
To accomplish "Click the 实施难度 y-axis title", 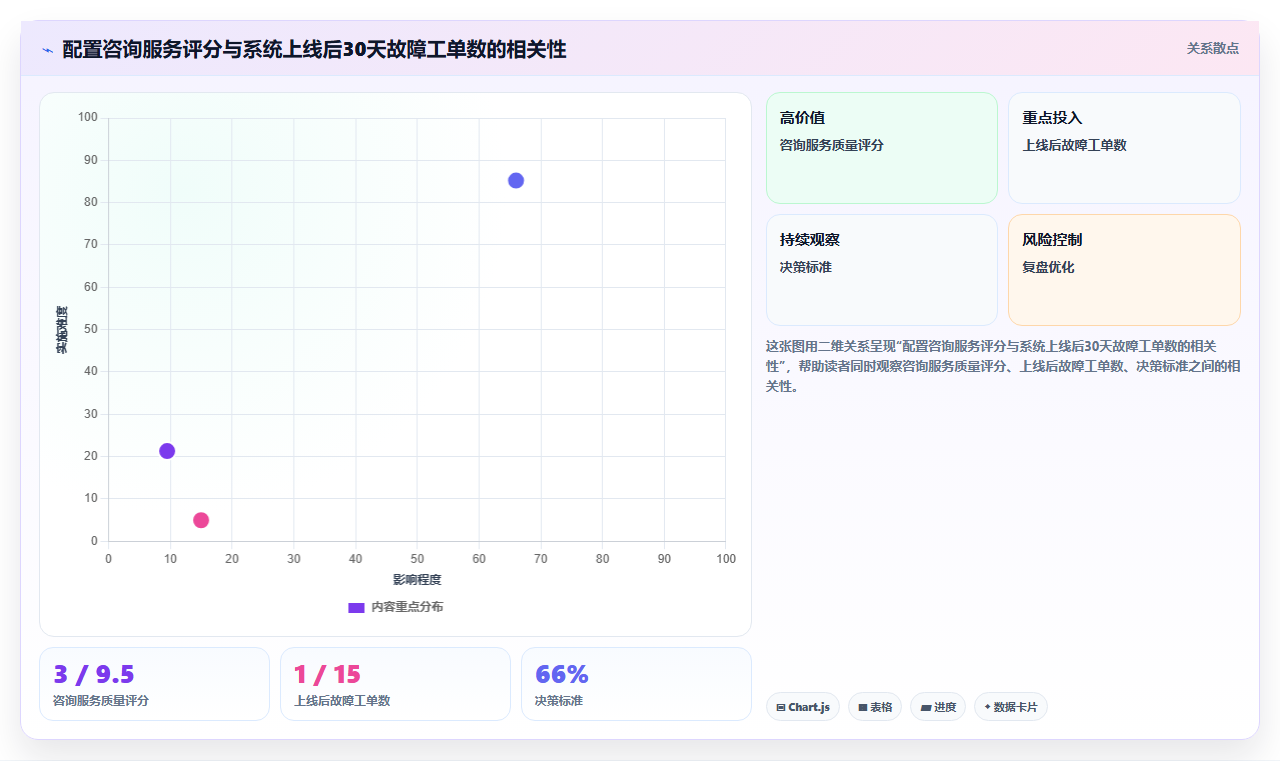I will point(62,330).
